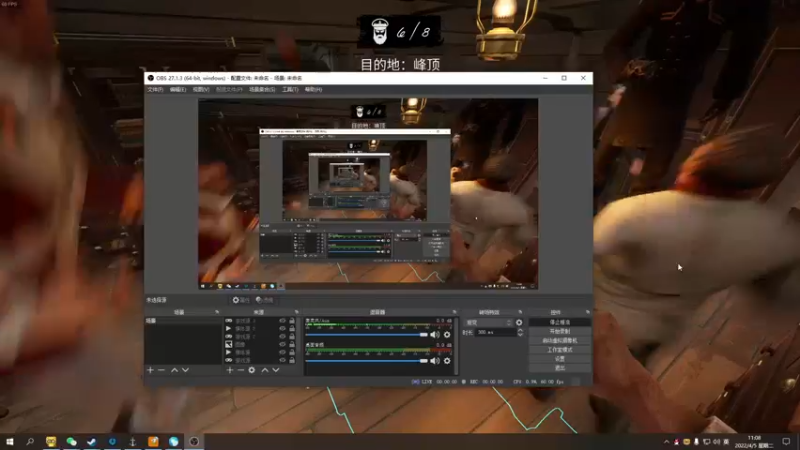Click the audio mixer vertical scrollbar
The width and height of the screenshot is (800, 450).
click(x=456, y=346)
